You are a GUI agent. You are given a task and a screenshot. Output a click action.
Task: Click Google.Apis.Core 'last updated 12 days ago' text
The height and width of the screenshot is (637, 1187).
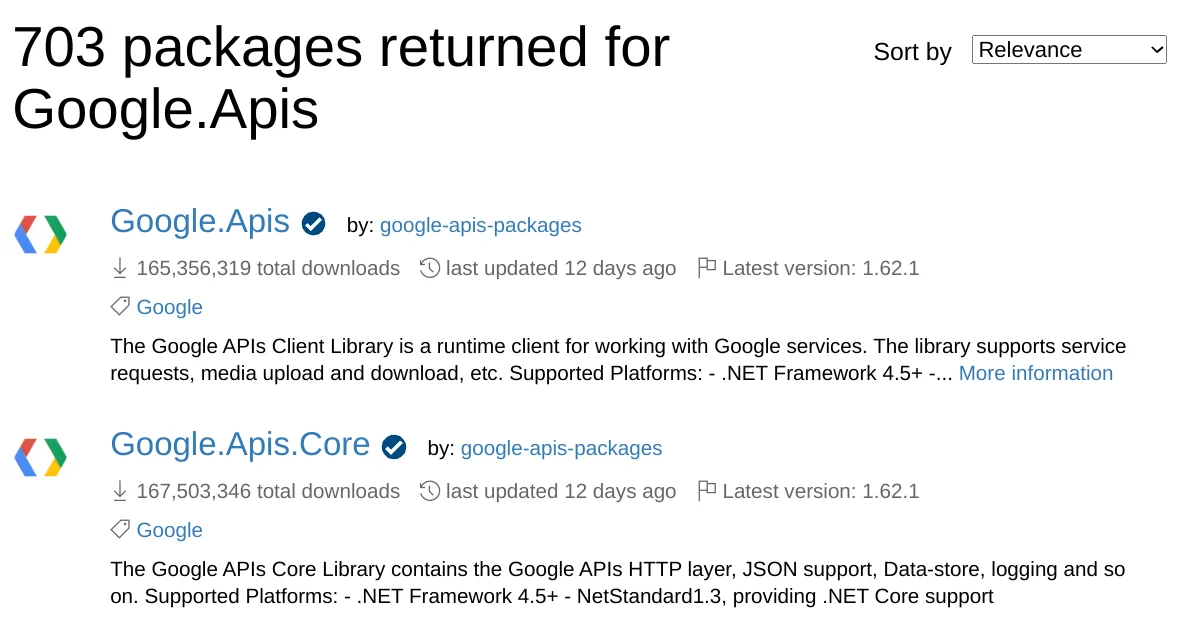(561, 491)
